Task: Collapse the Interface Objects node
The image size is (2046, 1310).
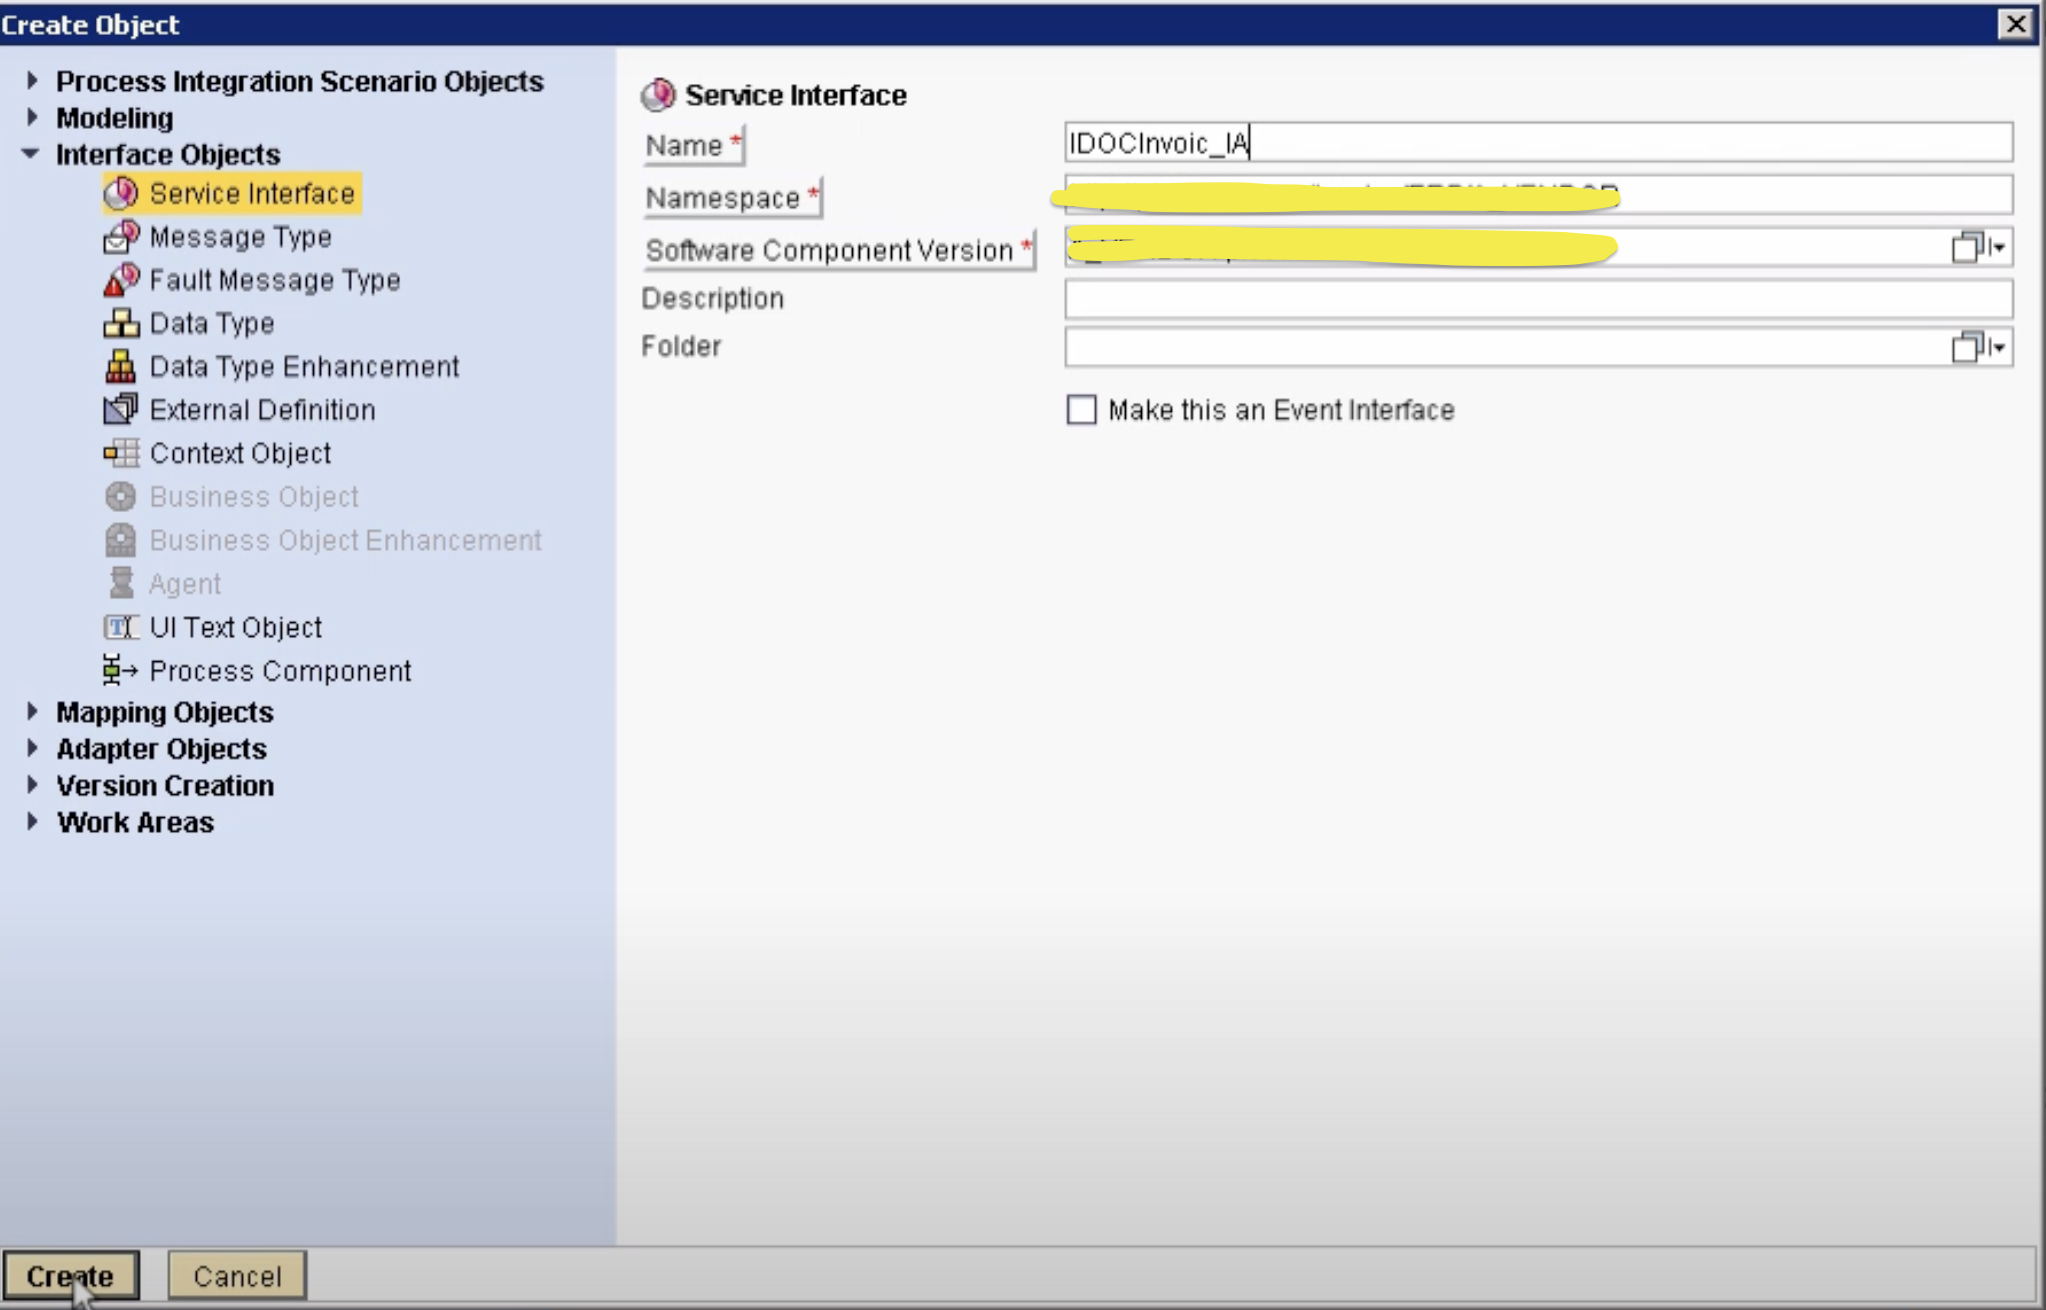Action: point(31,154)
